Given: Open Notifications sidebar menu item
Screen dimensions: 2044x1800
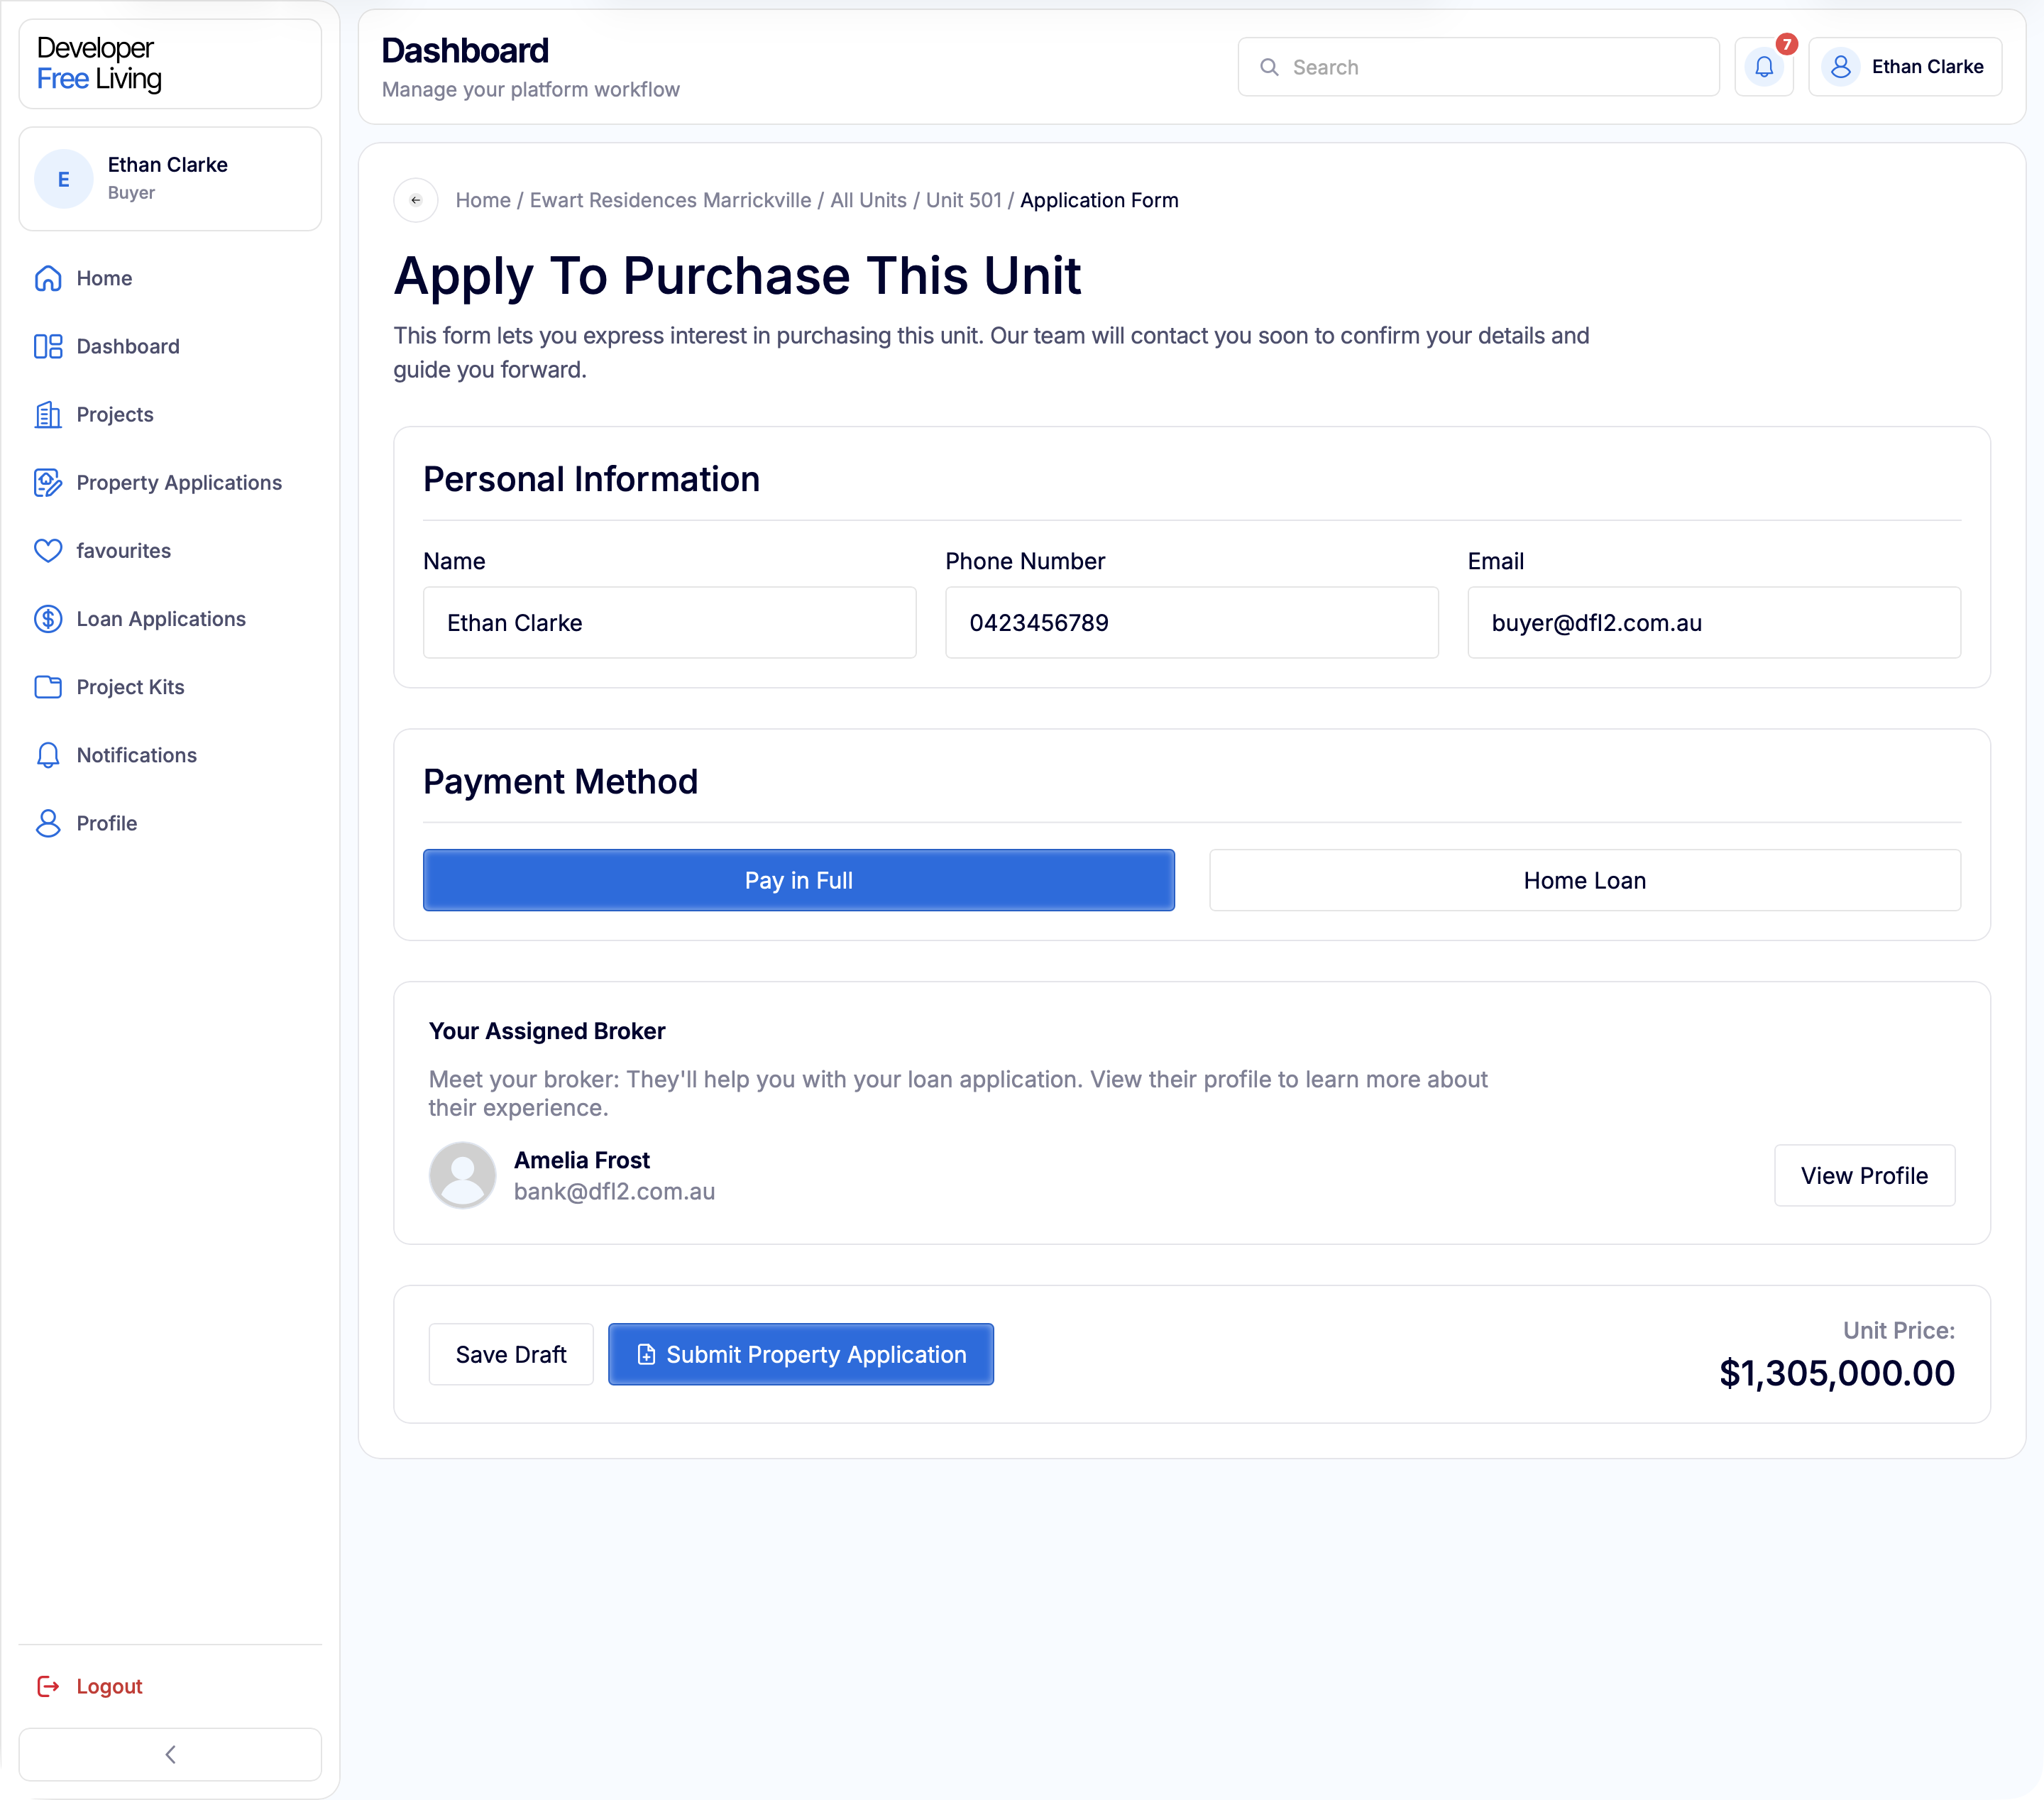Looking at the screenshot, I should coord(170,755).
